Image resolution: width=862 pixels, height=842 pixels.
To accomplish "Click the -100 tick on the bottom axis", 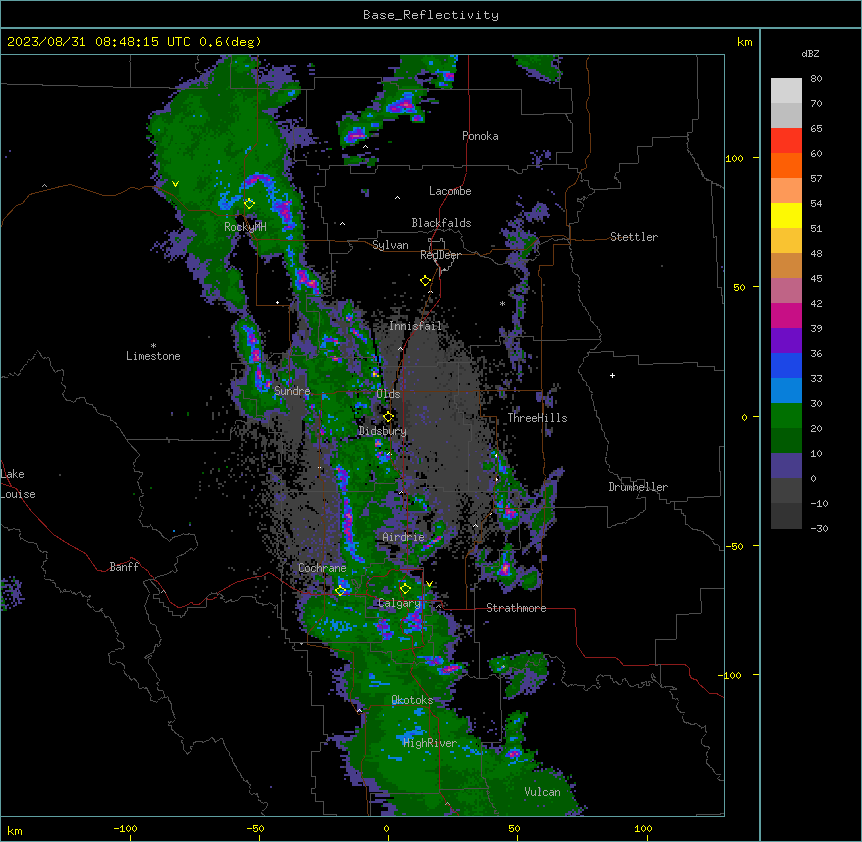I will 125,828.
